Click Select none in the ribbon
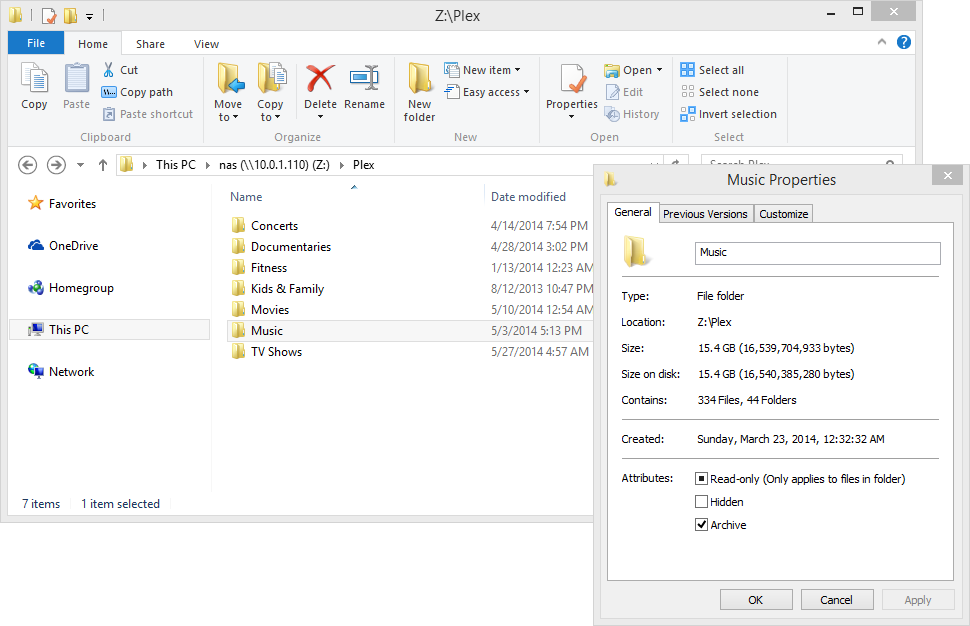The height and width of the screenshot is (626, 970). 719,92
